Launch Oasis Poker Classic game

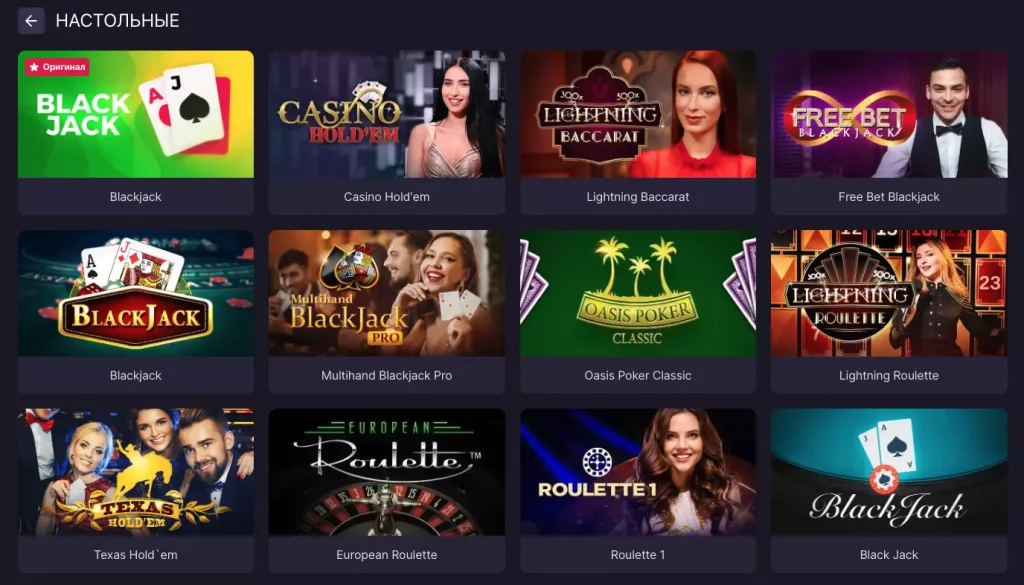(x=638, y=293)
